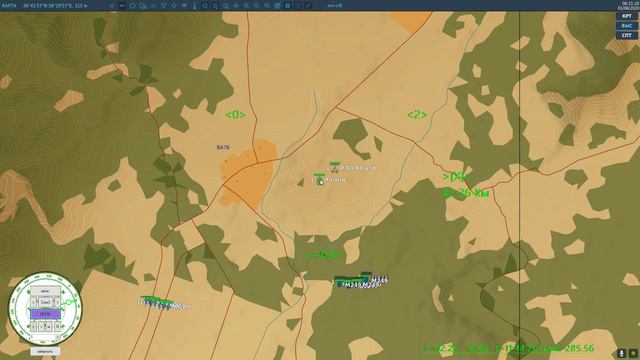
Task: Click the purple button in compass widget
Action: [x=45, y=314]
